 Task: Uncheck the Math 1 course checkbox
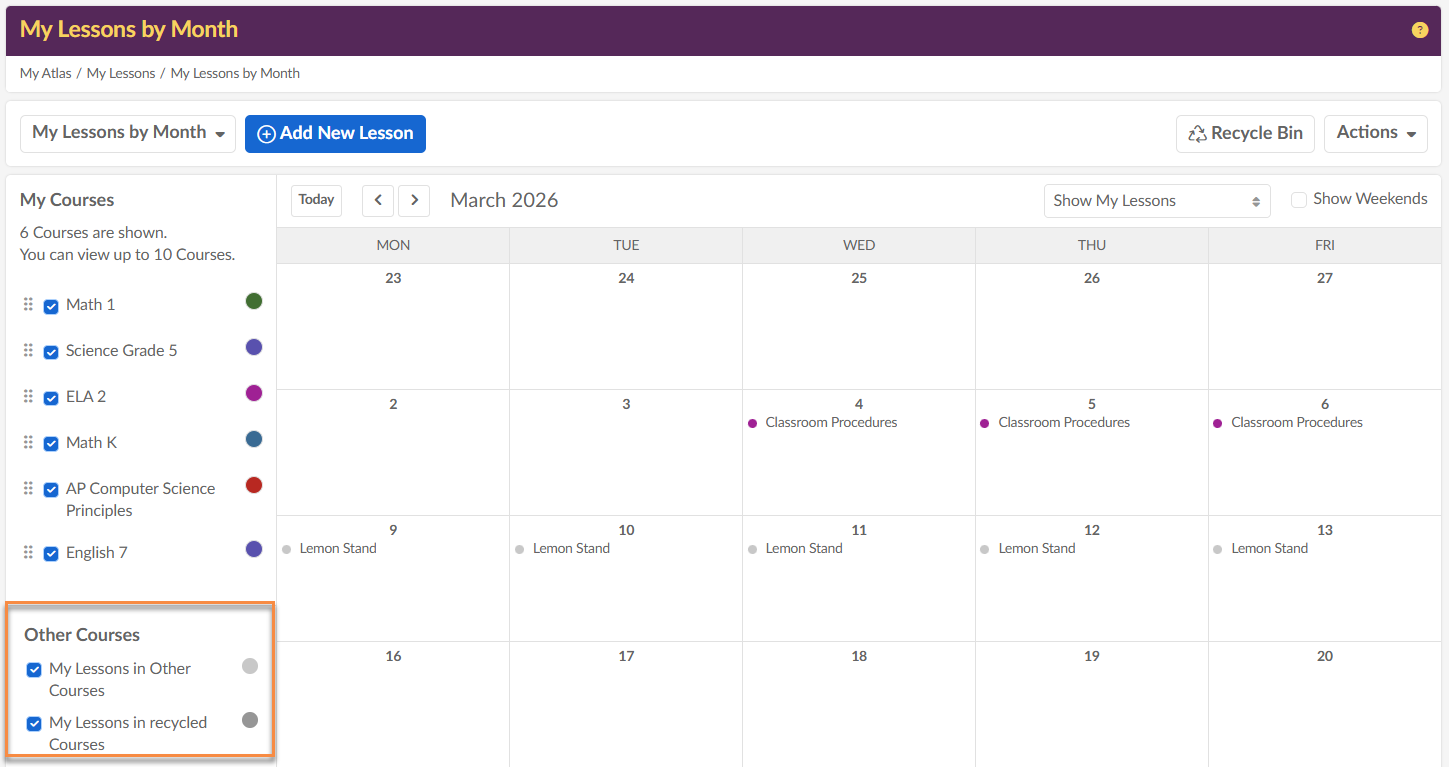tap(51, 306)
